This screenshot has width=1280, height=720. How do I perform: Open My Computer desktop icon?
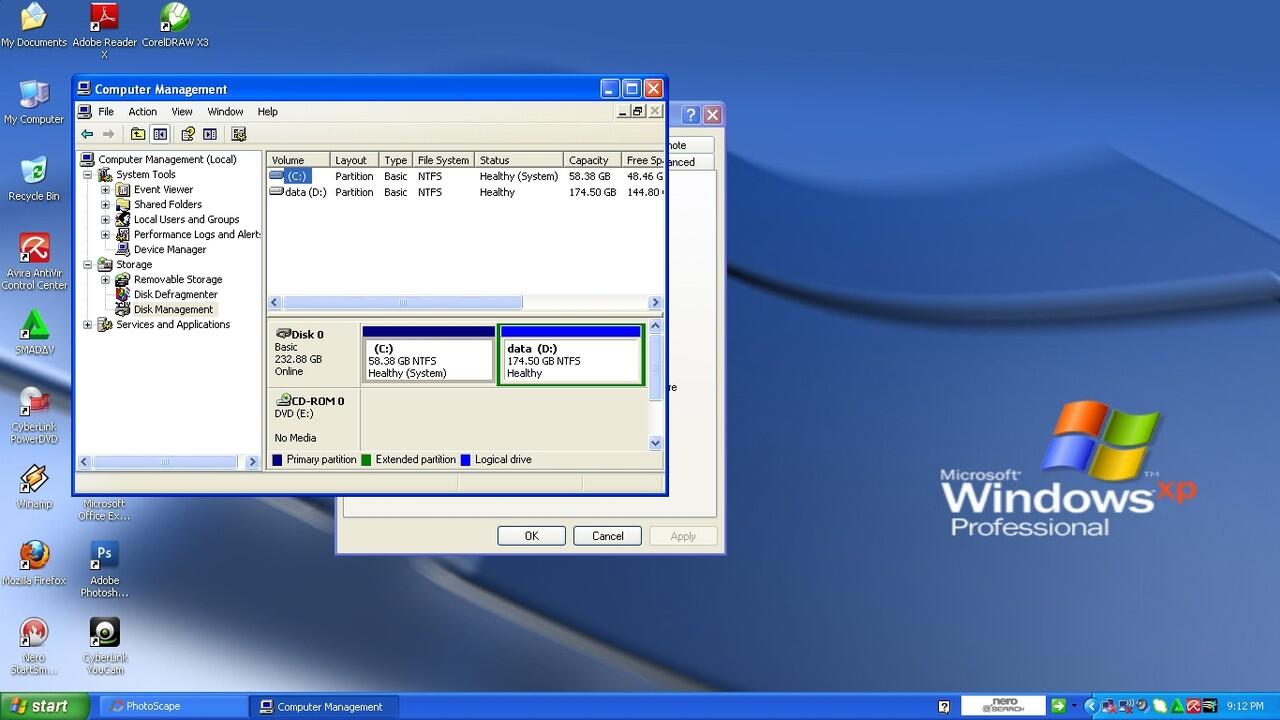34,102
